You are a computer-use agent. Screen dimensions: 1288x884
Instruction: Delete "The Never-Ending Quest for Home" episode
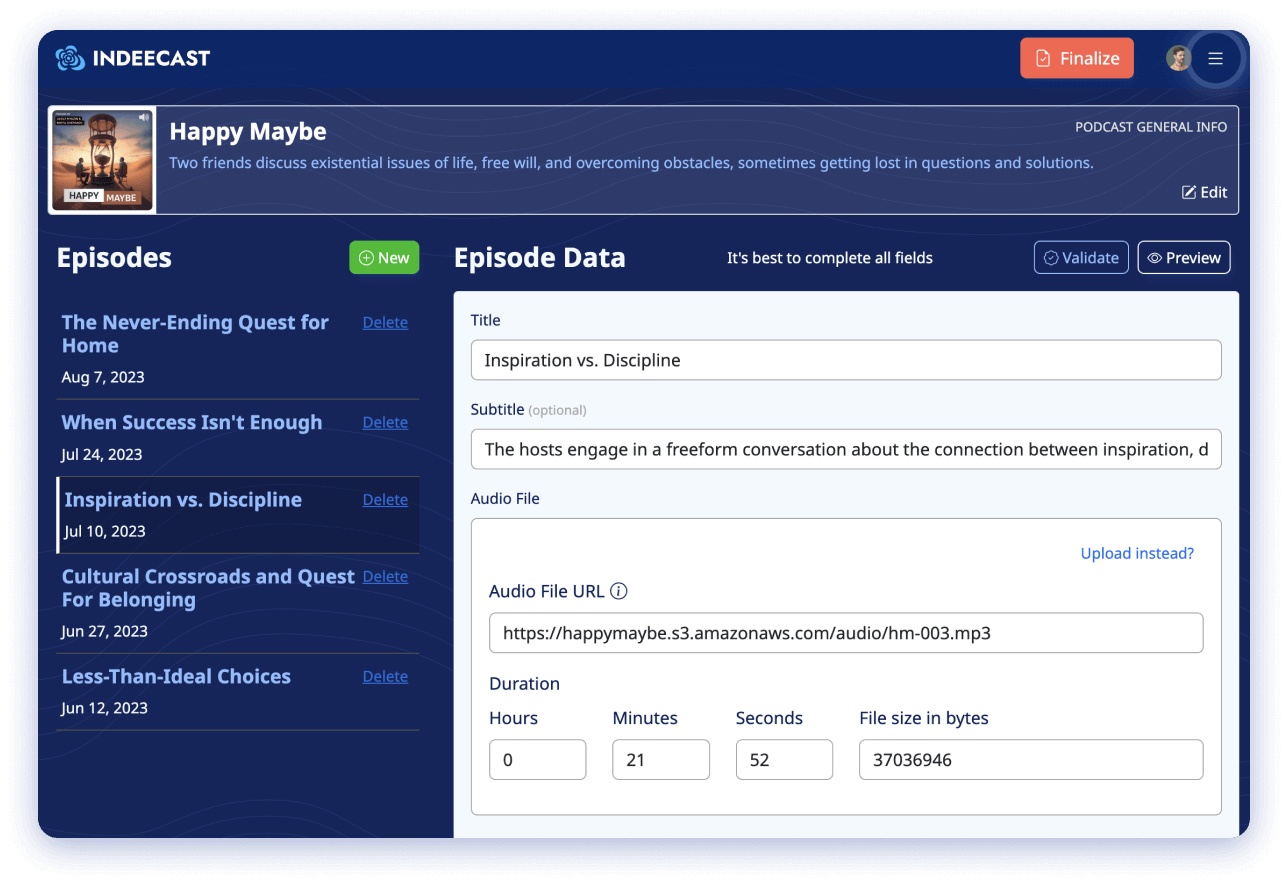click(385, 322)
